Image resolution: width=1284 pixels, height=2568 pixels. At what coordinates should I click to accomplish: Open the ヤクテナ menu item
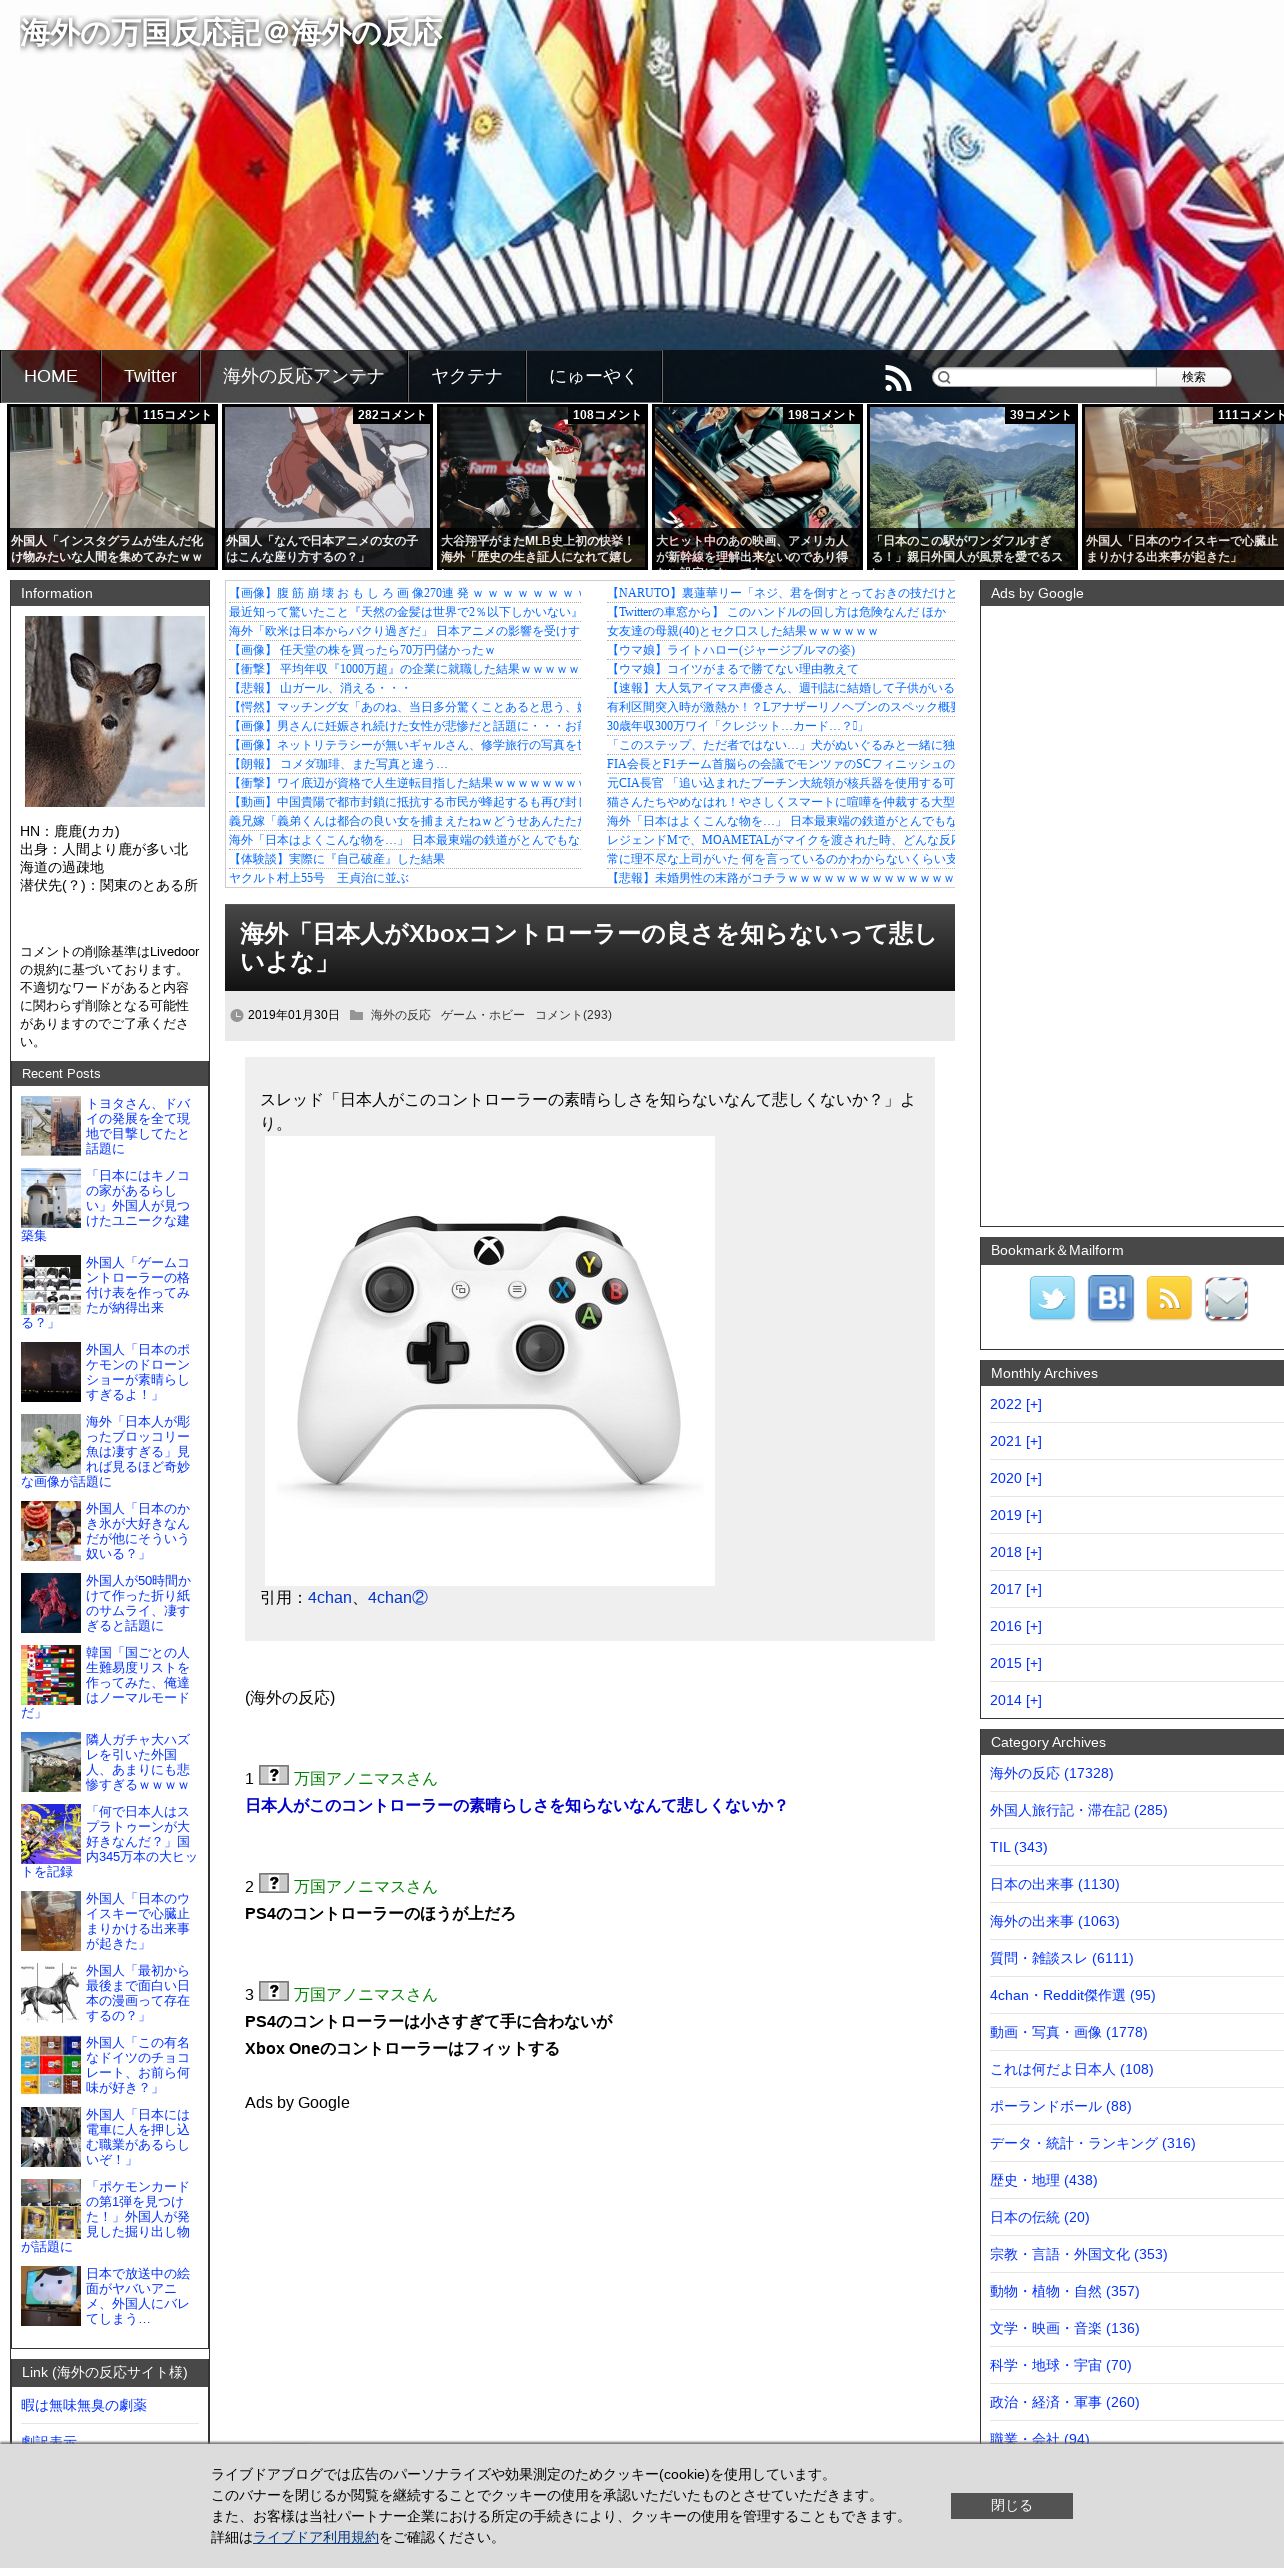[466, 376]
